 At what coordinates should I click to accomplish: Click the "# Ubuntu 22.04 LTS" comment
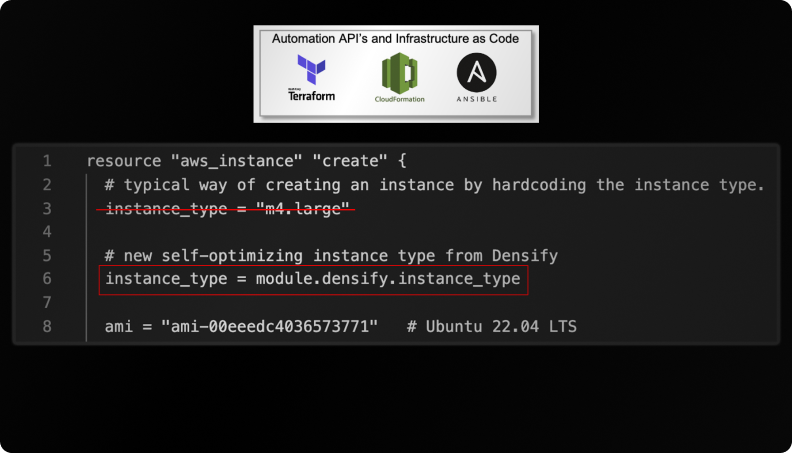(x=491, y=326)
